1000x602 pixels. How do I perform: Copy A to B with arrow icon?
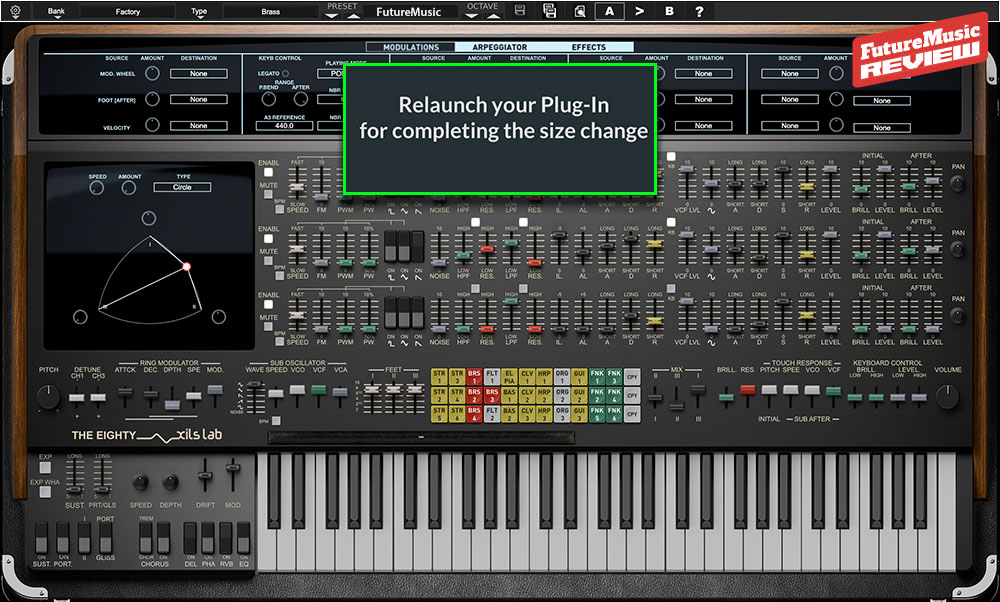640,11
